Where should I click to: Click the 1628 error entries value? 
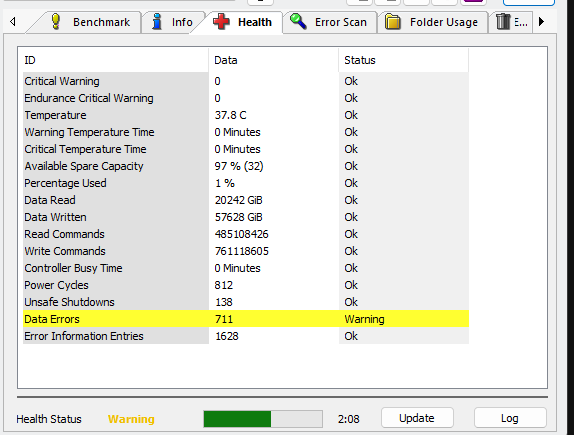coord(227,336)
